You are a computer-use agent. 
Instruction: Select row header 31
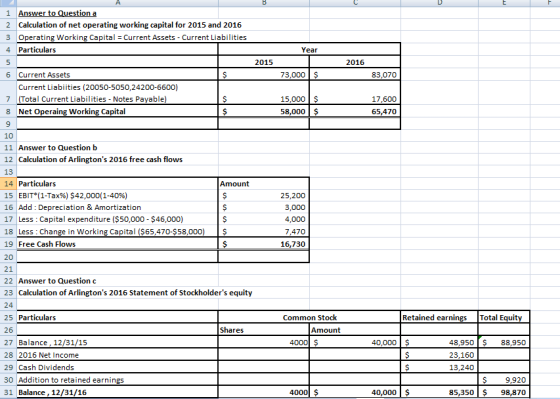click(x=8, y=392)
